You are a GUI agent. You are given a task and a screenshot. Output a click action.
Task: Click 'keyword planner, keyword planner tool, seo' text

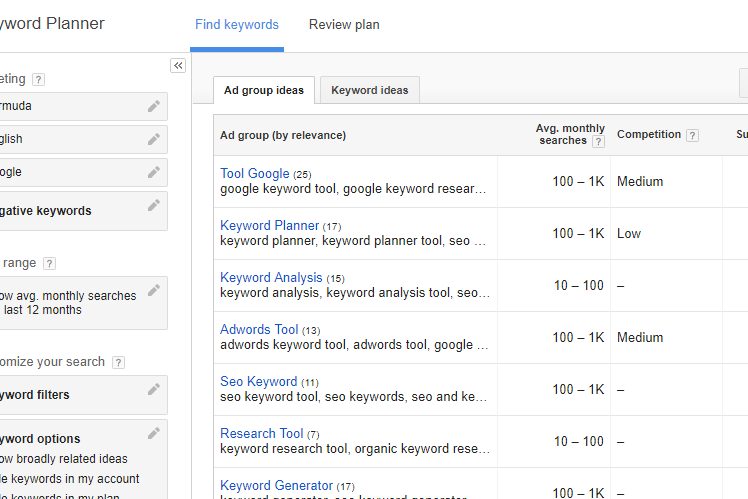click(x=345, y=241)
